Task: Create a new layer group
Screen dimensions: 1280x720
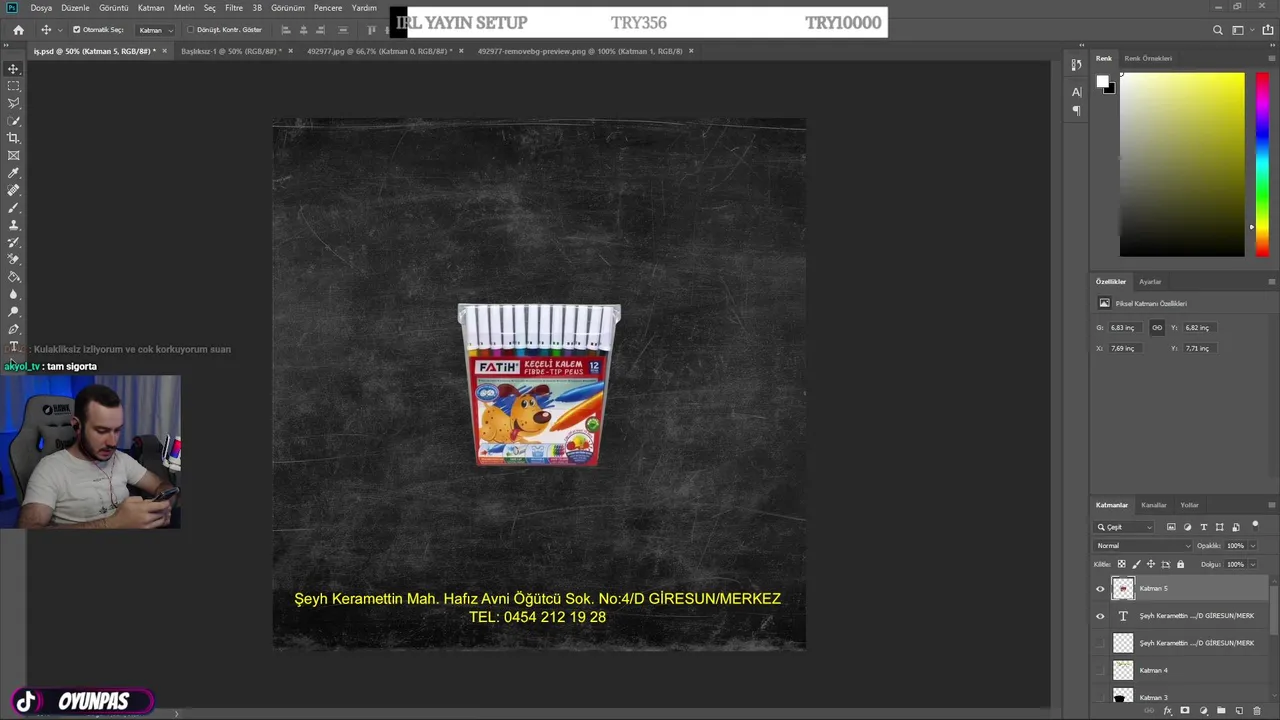Action: [1221, 711]
